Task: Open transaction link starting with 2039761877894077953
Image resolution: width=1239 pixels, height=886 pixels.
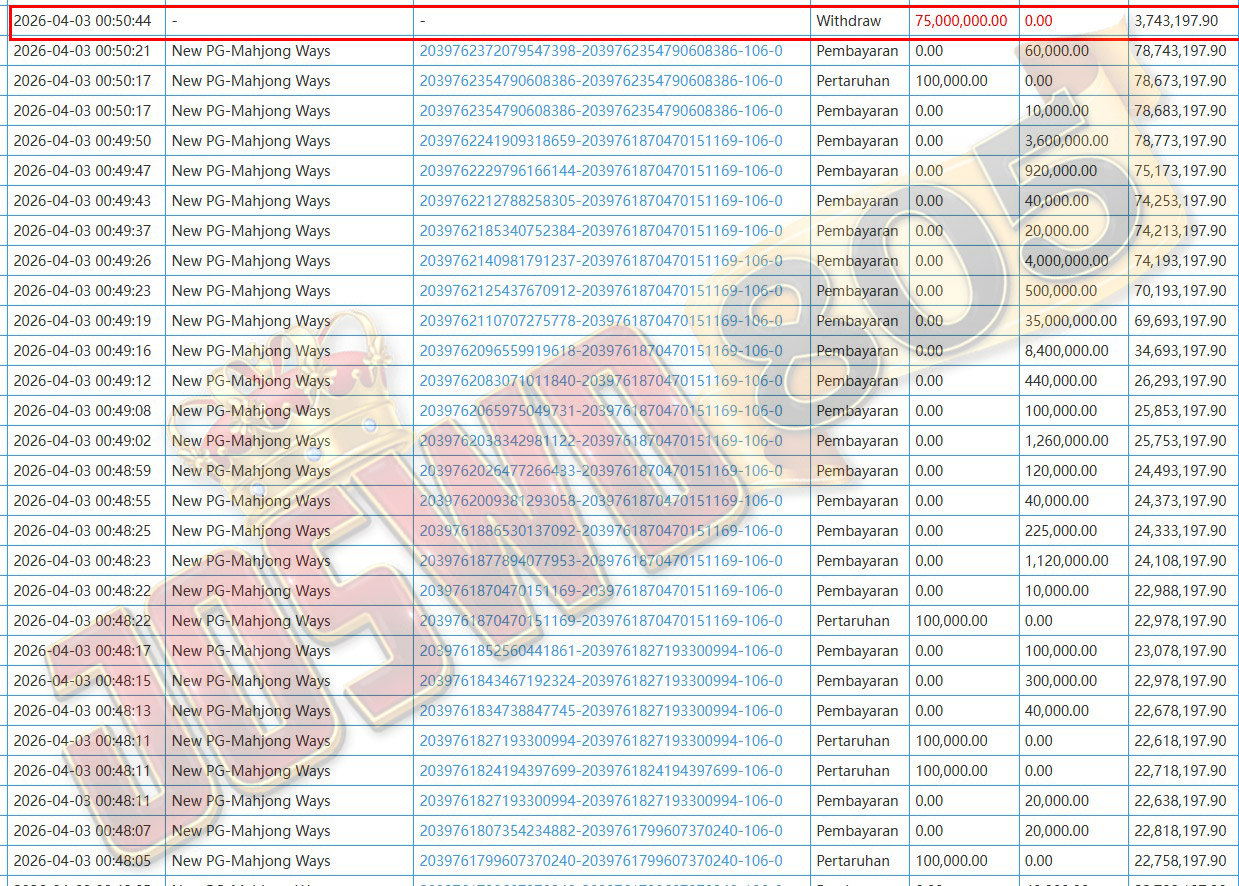Action: (x=601, y=561)
